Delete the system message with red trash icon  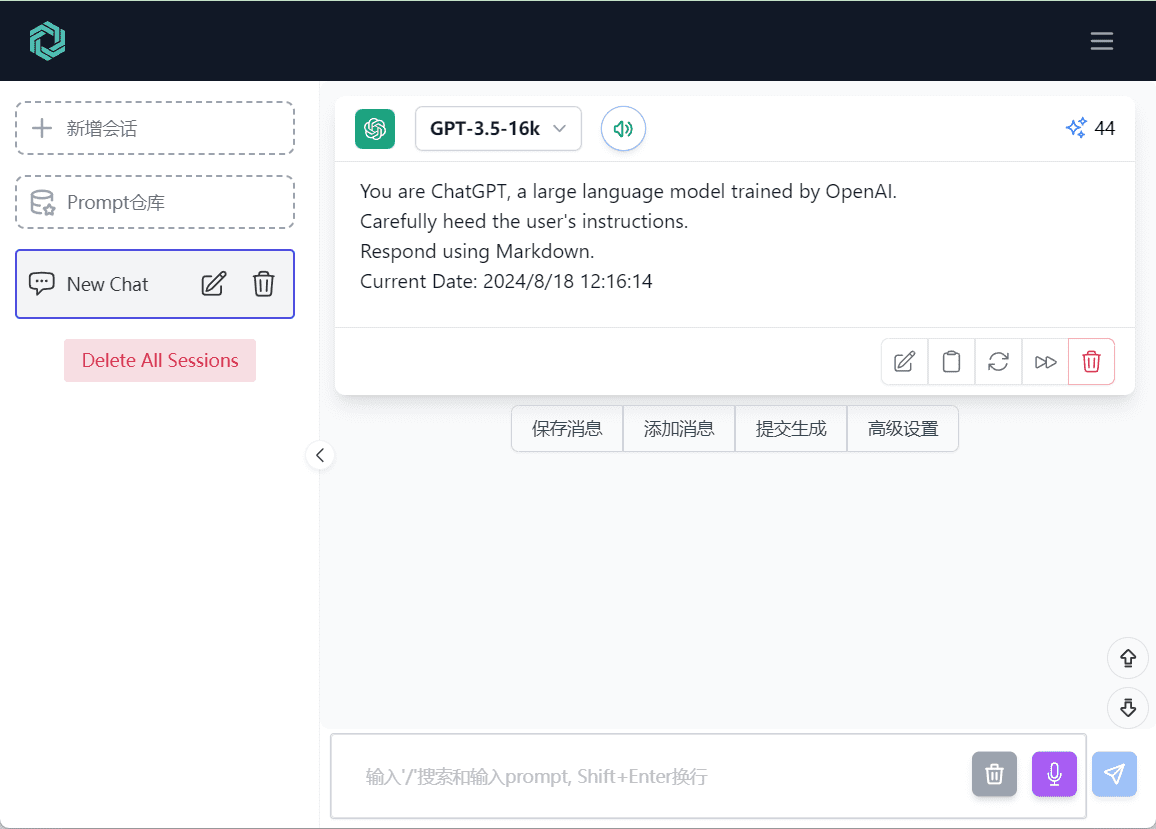1091,362
